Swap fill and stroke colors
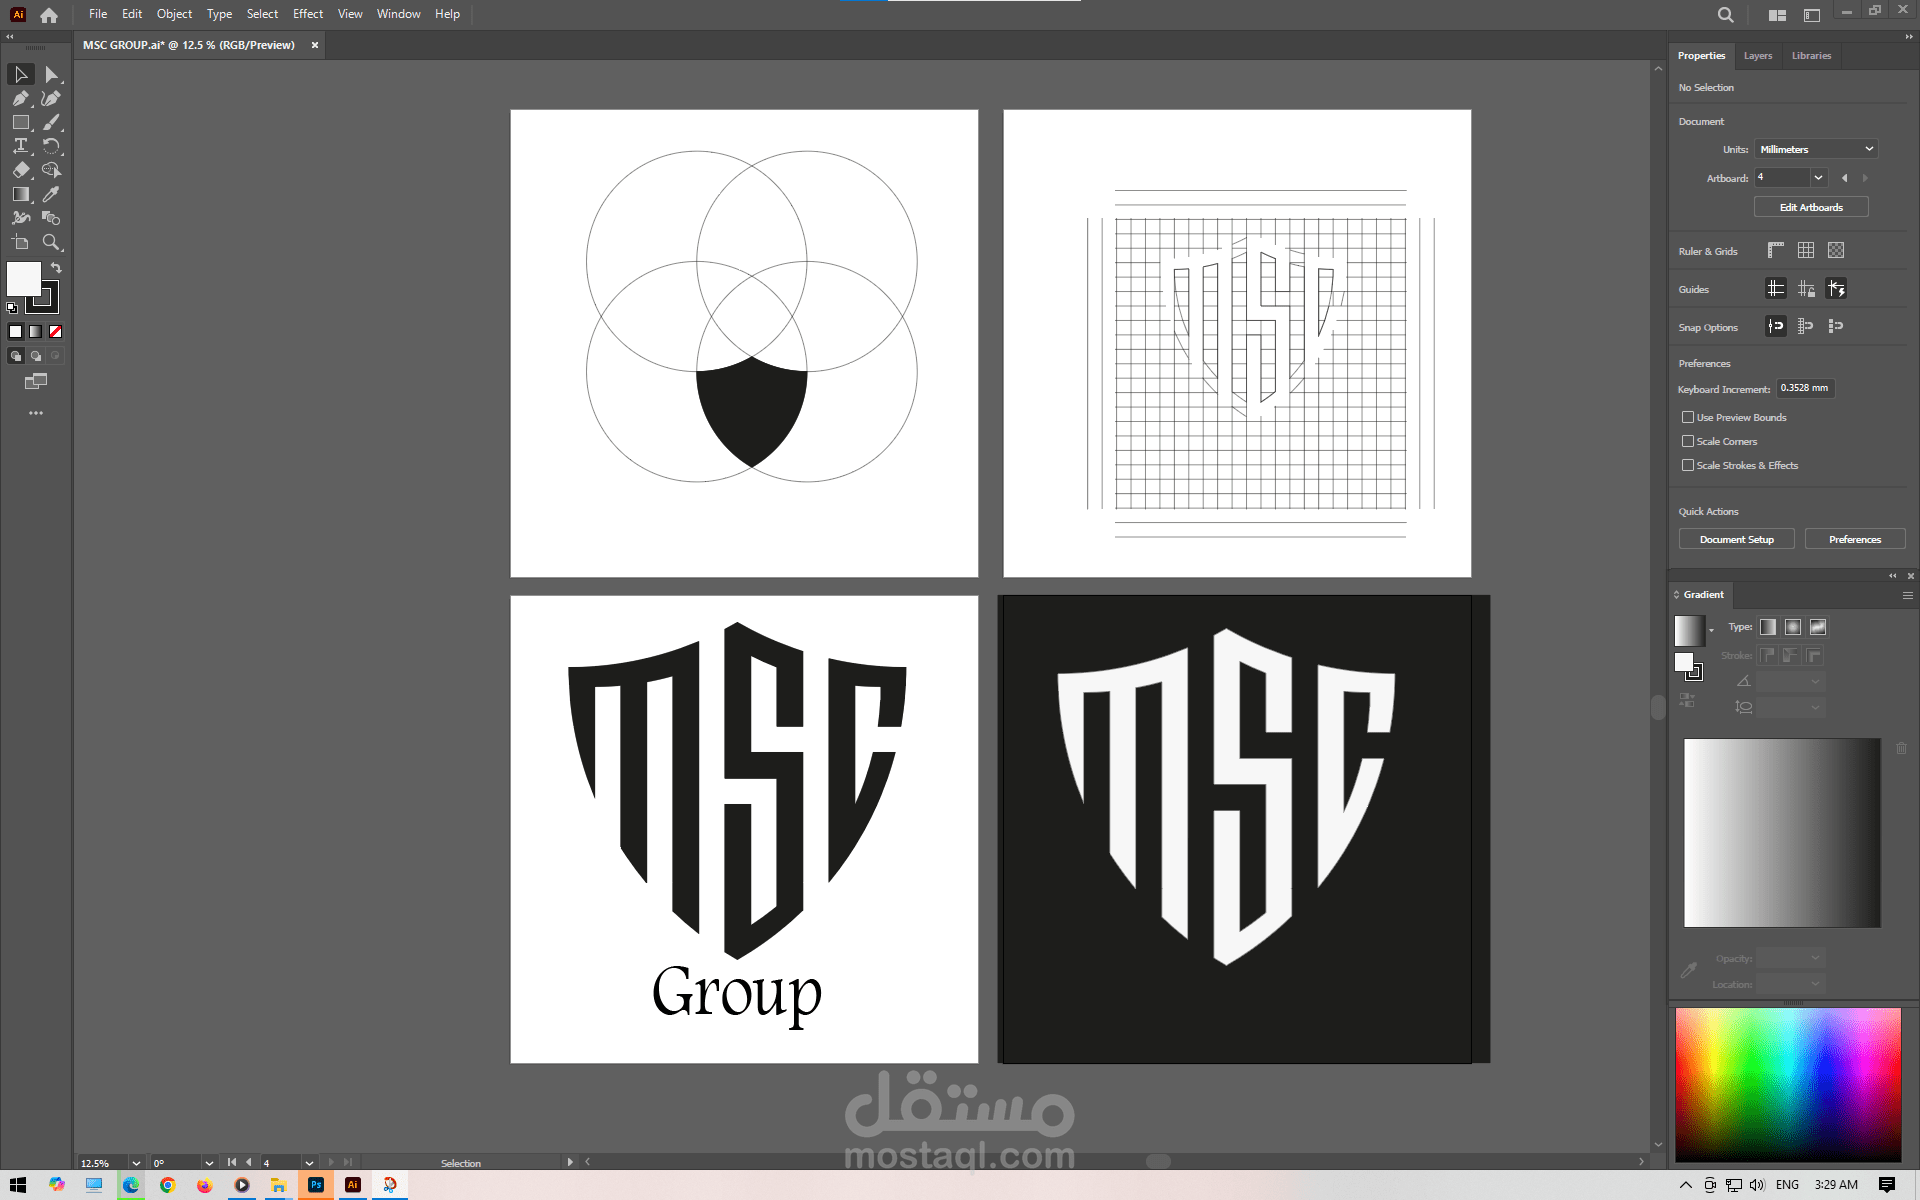The image size is (1920, 1200). coord(56,268)
